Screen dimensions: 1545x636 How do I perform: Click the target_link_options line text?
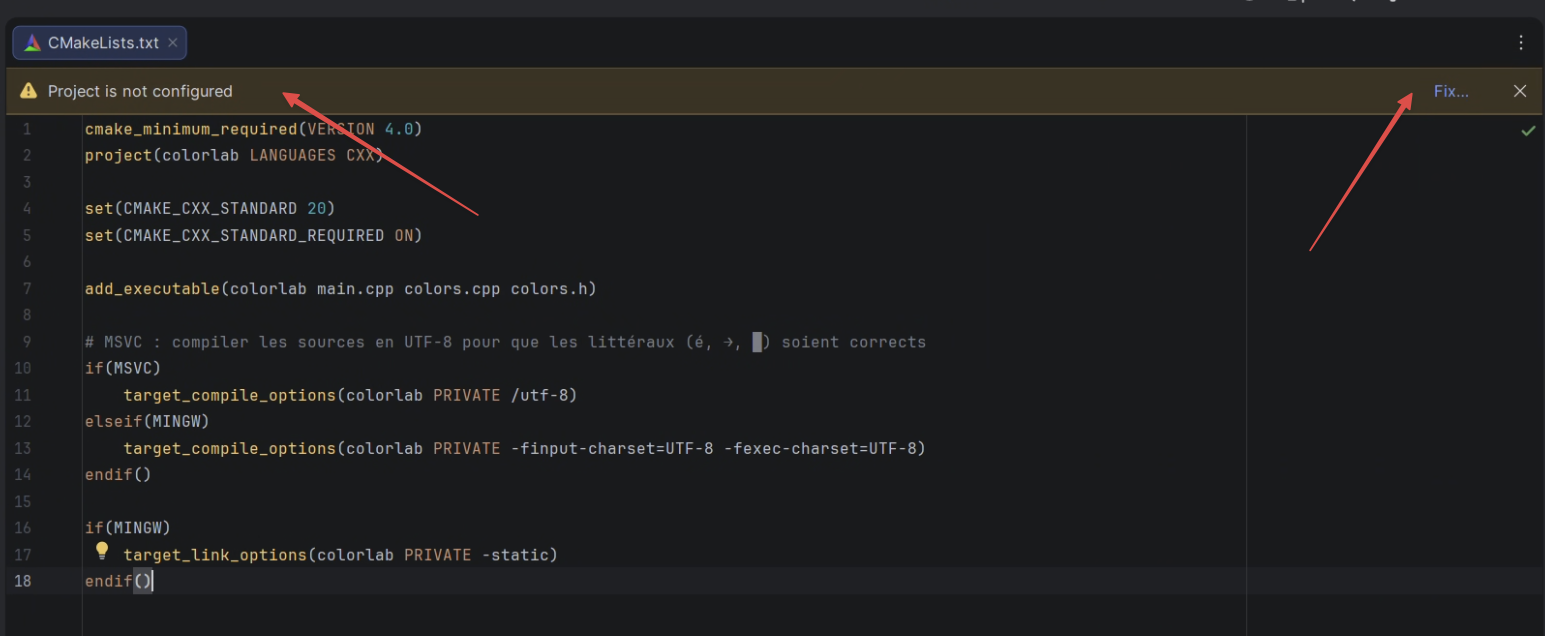click(340, 555)
